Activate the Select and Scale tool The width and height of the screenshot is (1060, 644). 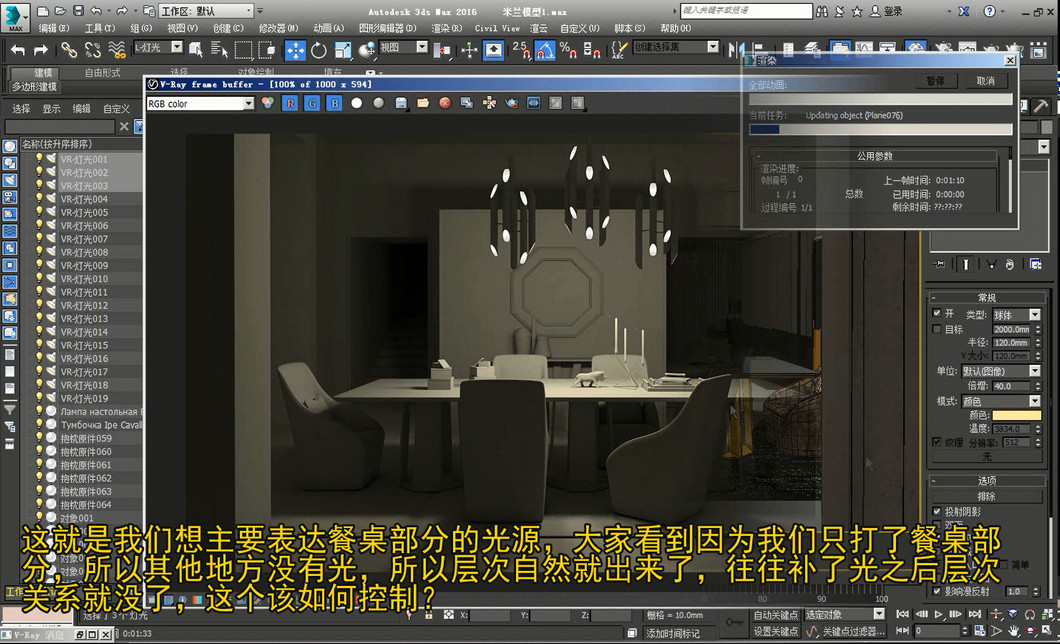click(343, 50)
